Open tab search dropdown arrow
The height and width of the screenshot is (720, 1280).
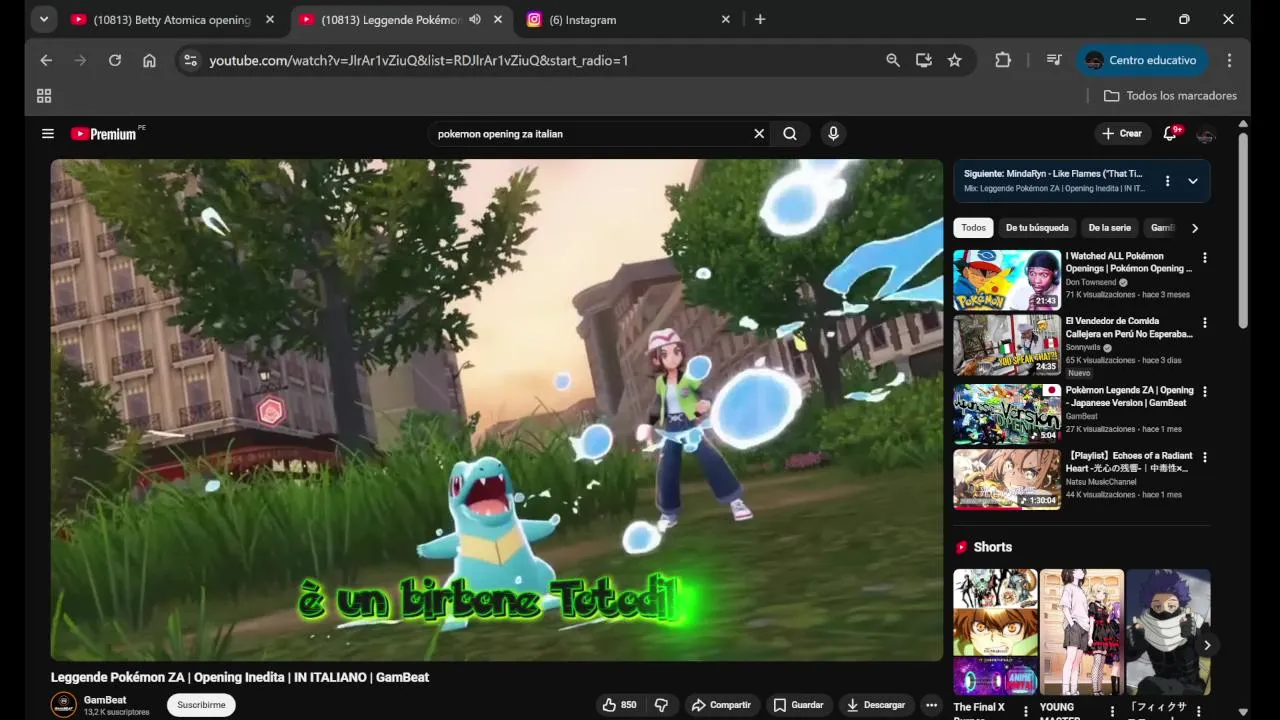(43, 19)
